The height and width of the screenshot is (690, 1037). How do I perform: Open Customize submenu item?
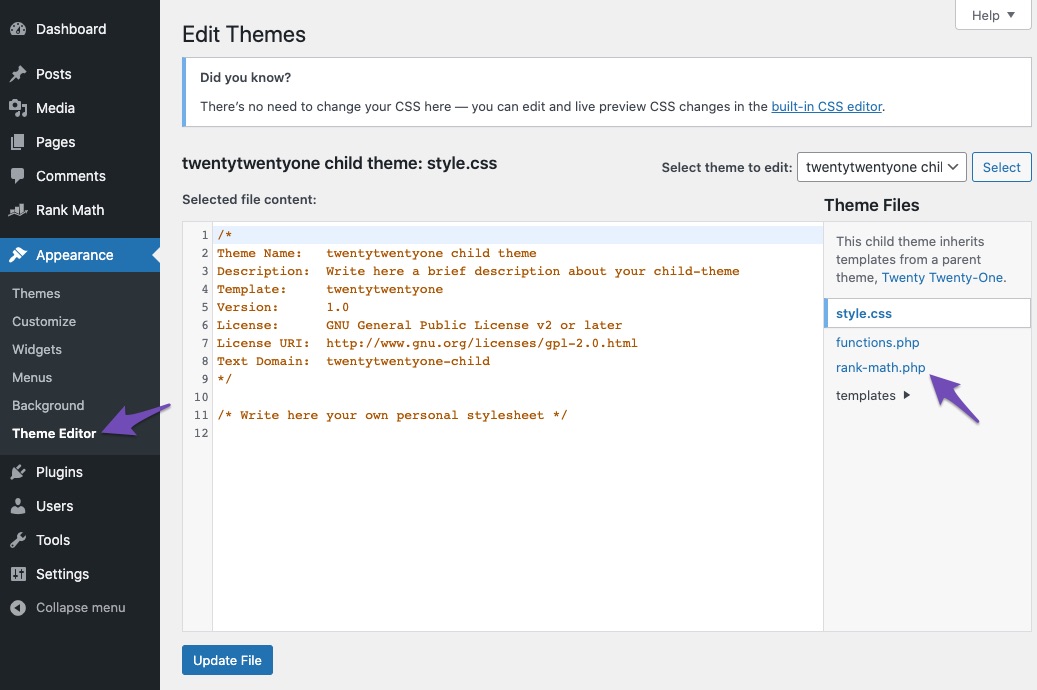click(44, 322)
